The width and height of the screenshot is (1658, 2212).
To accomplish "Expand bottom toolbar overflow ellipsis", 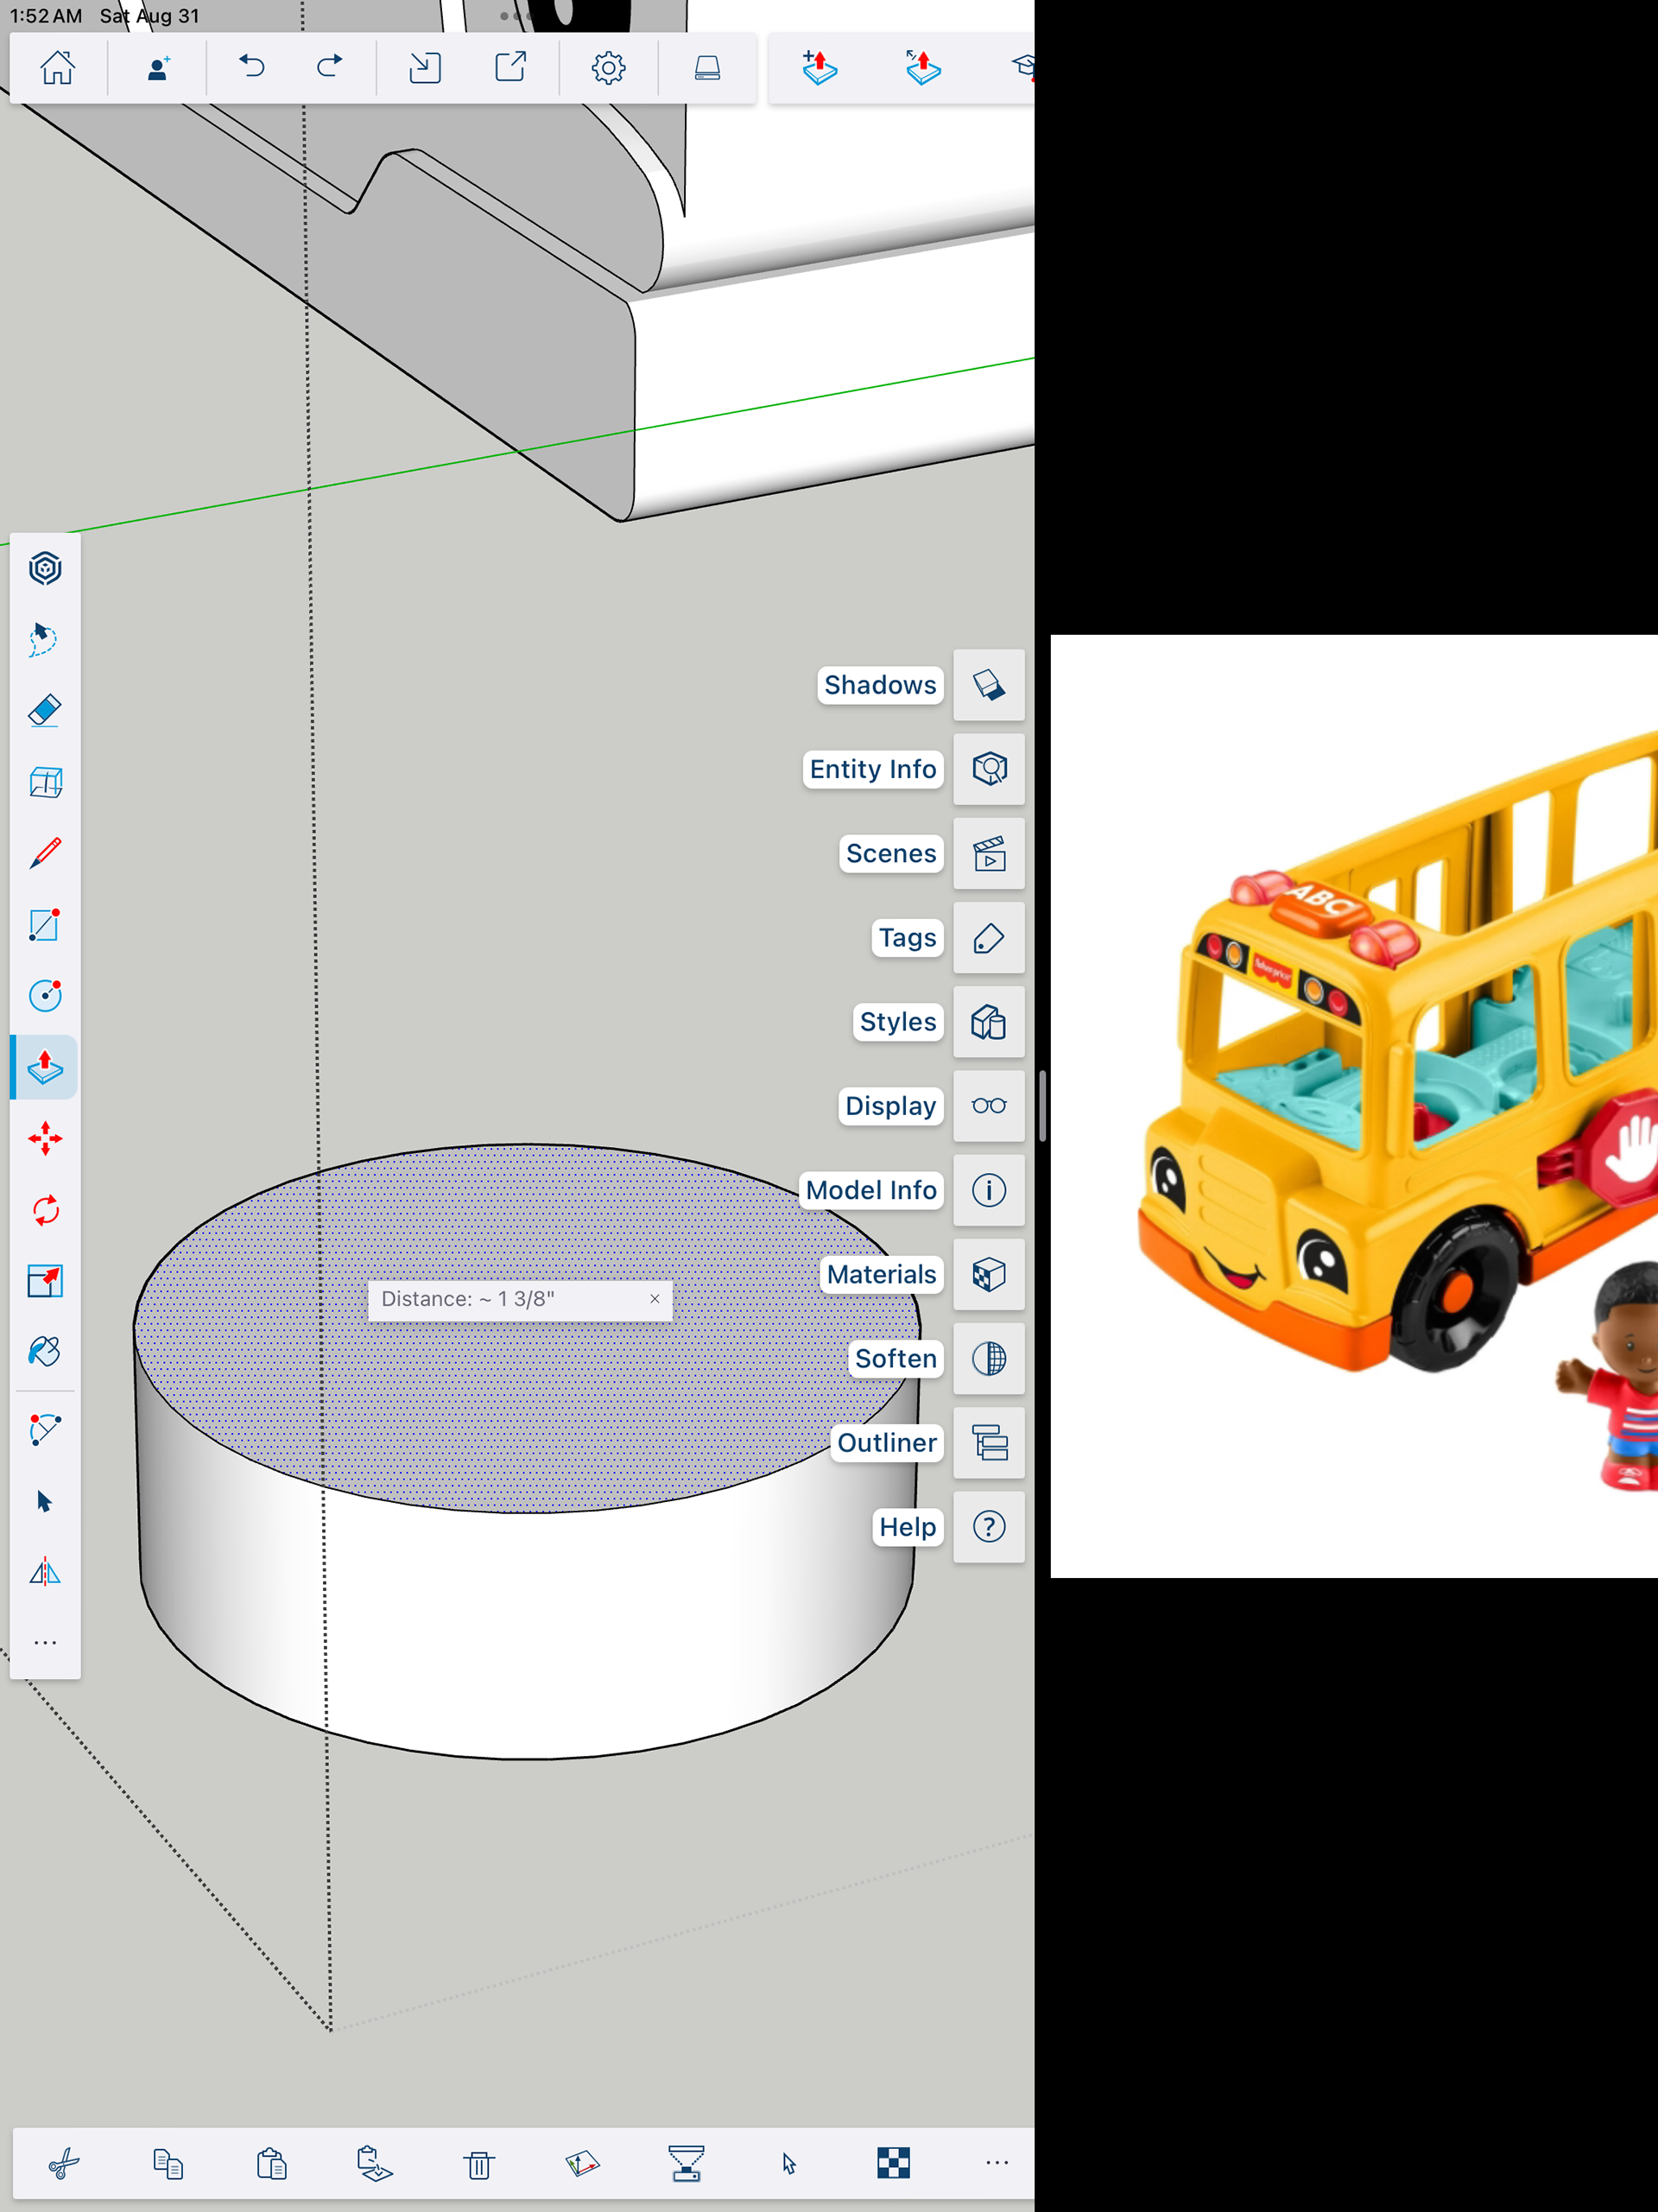I will click(x=996, y=2163).
